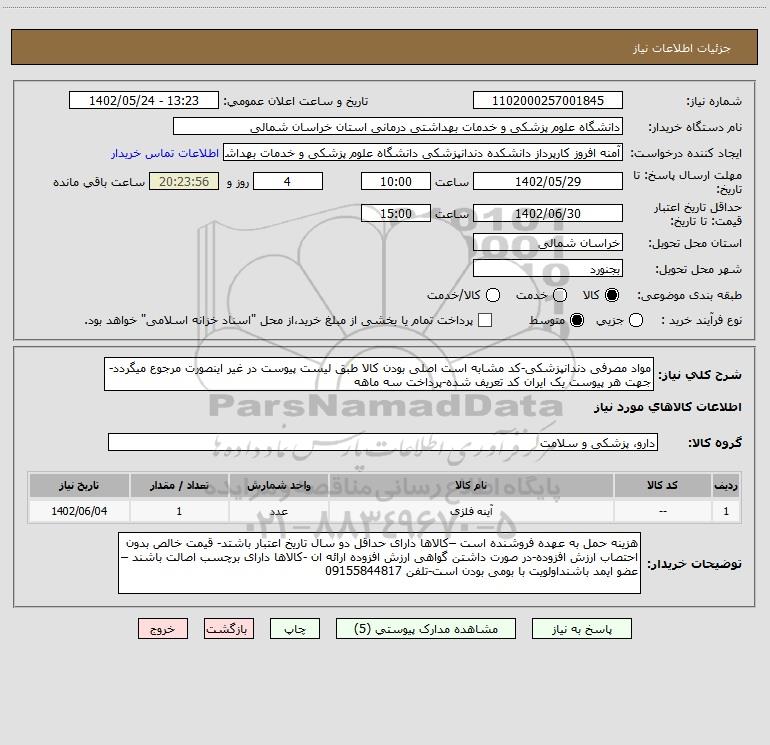
Task: Click the شماره نیاز field 1102000257001845
Action: click(x=548, y=100)
